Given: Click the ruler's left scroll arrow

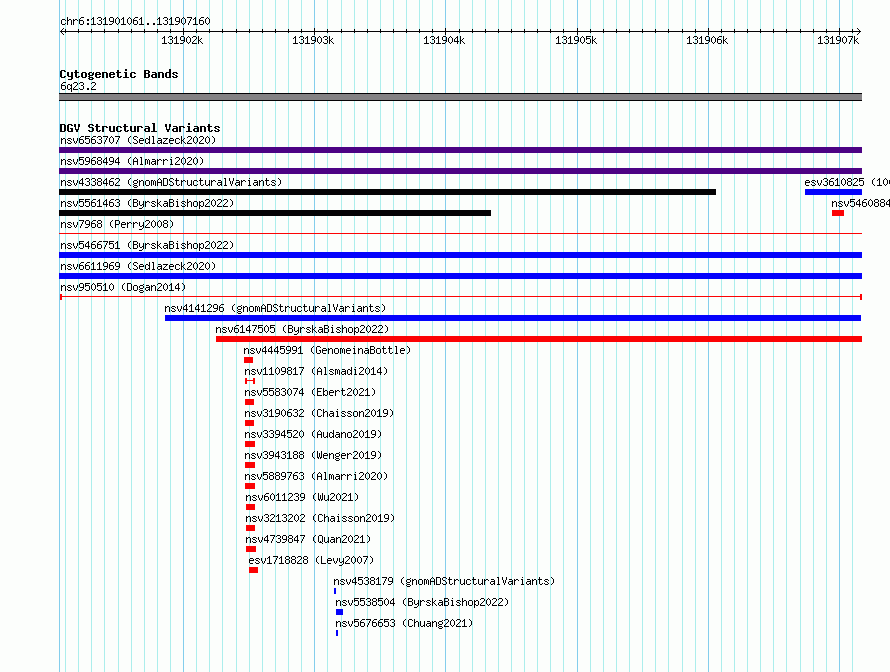Looking at the screenshot, I should (x=62, y=31).
